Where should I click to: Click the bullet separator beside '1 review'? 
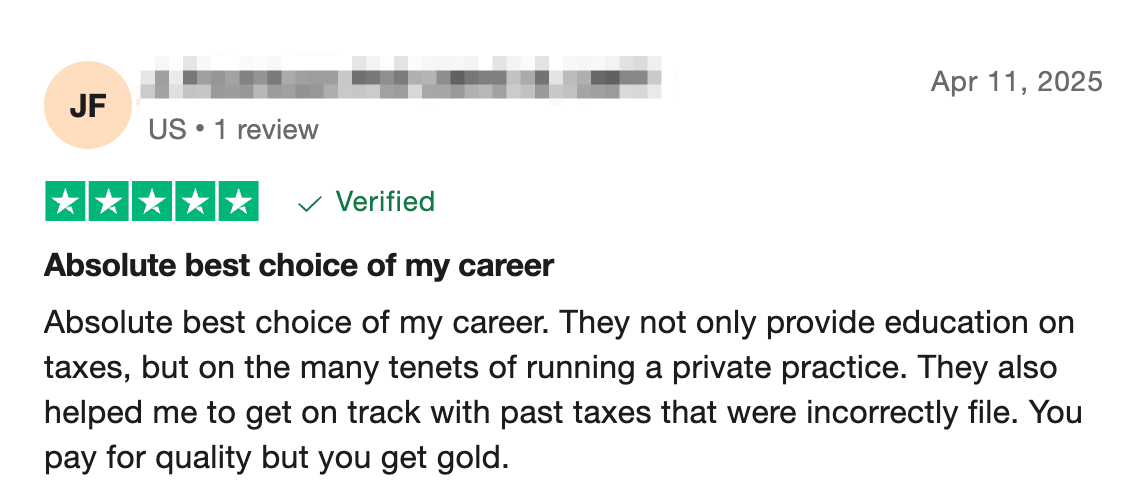[x=201, y=131]
